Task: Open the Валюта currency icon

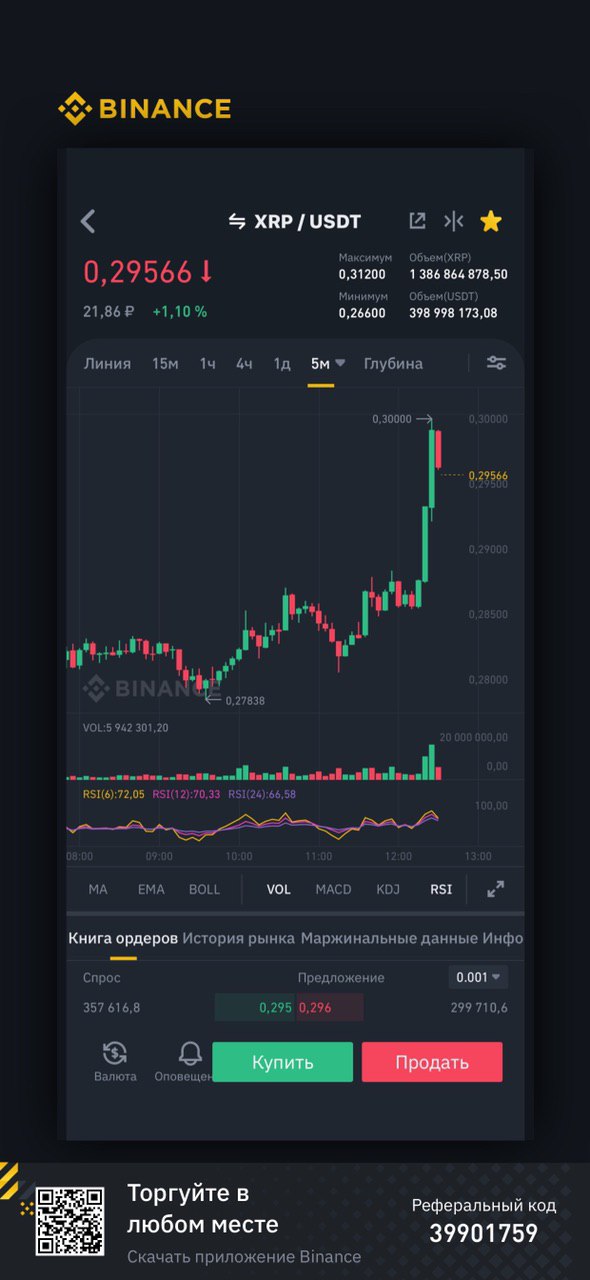Action: click(115, 1062)
